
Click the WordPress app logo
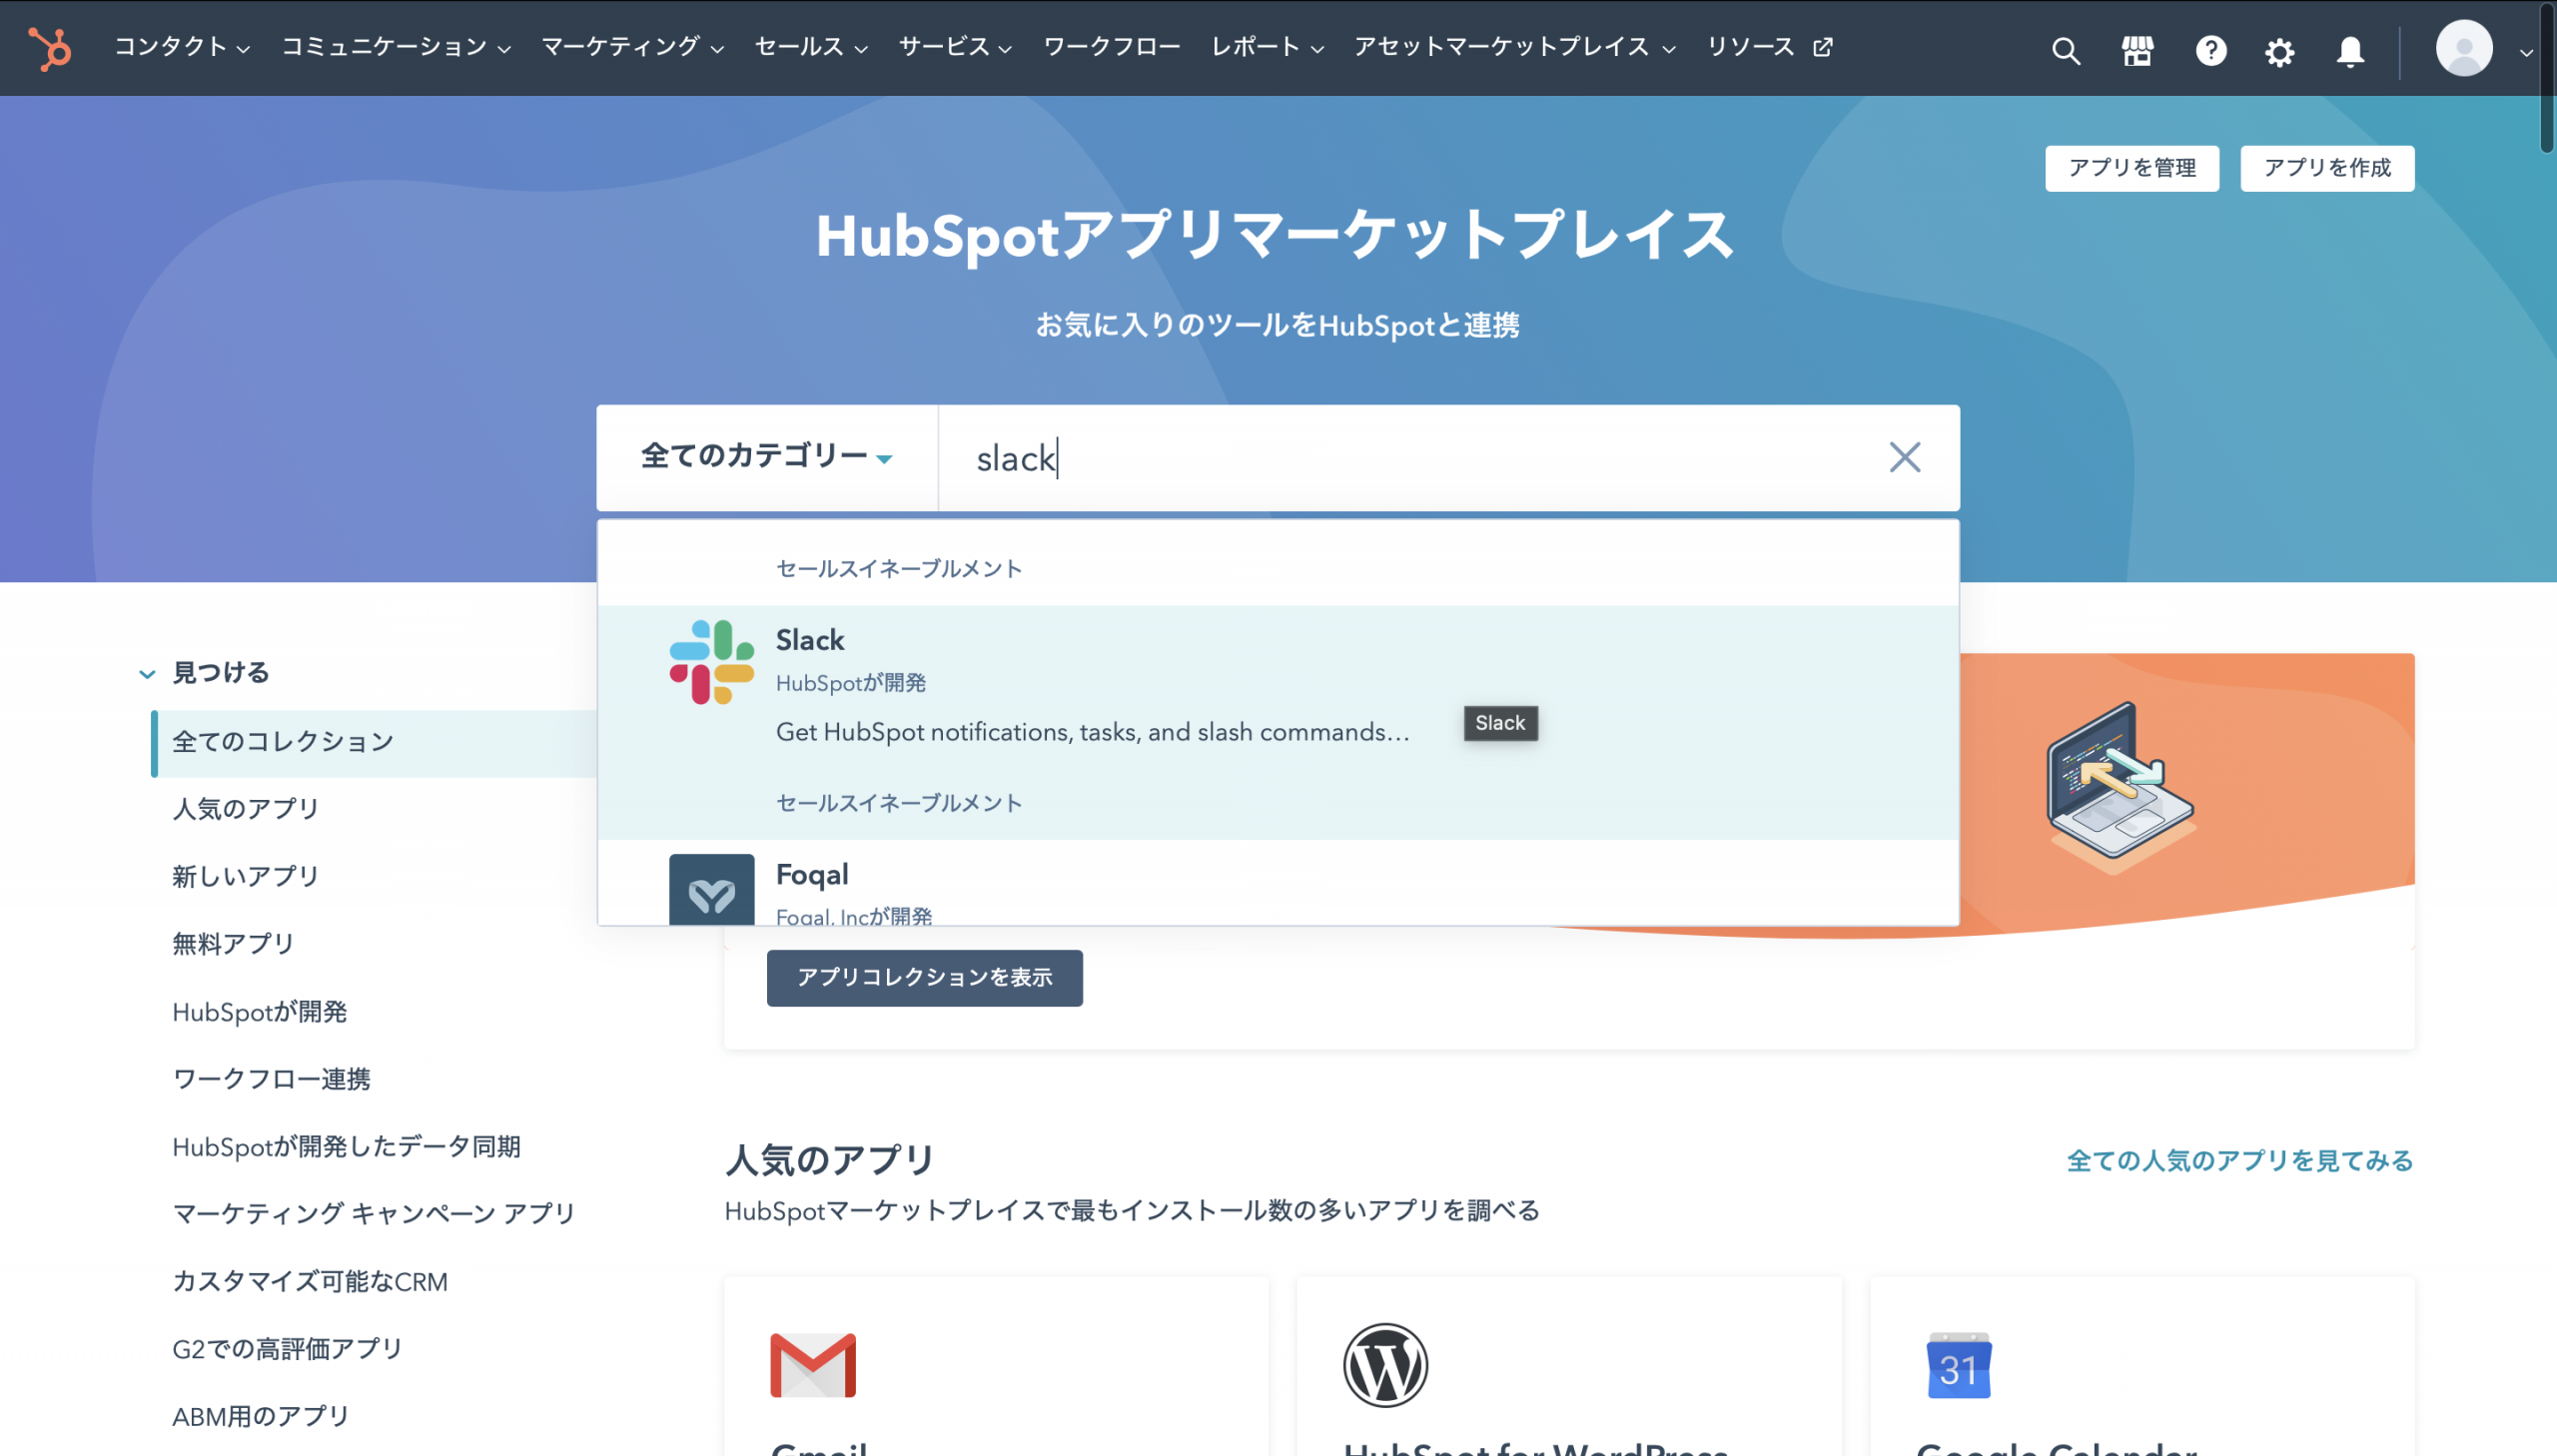click(x=1386, y=1365)
